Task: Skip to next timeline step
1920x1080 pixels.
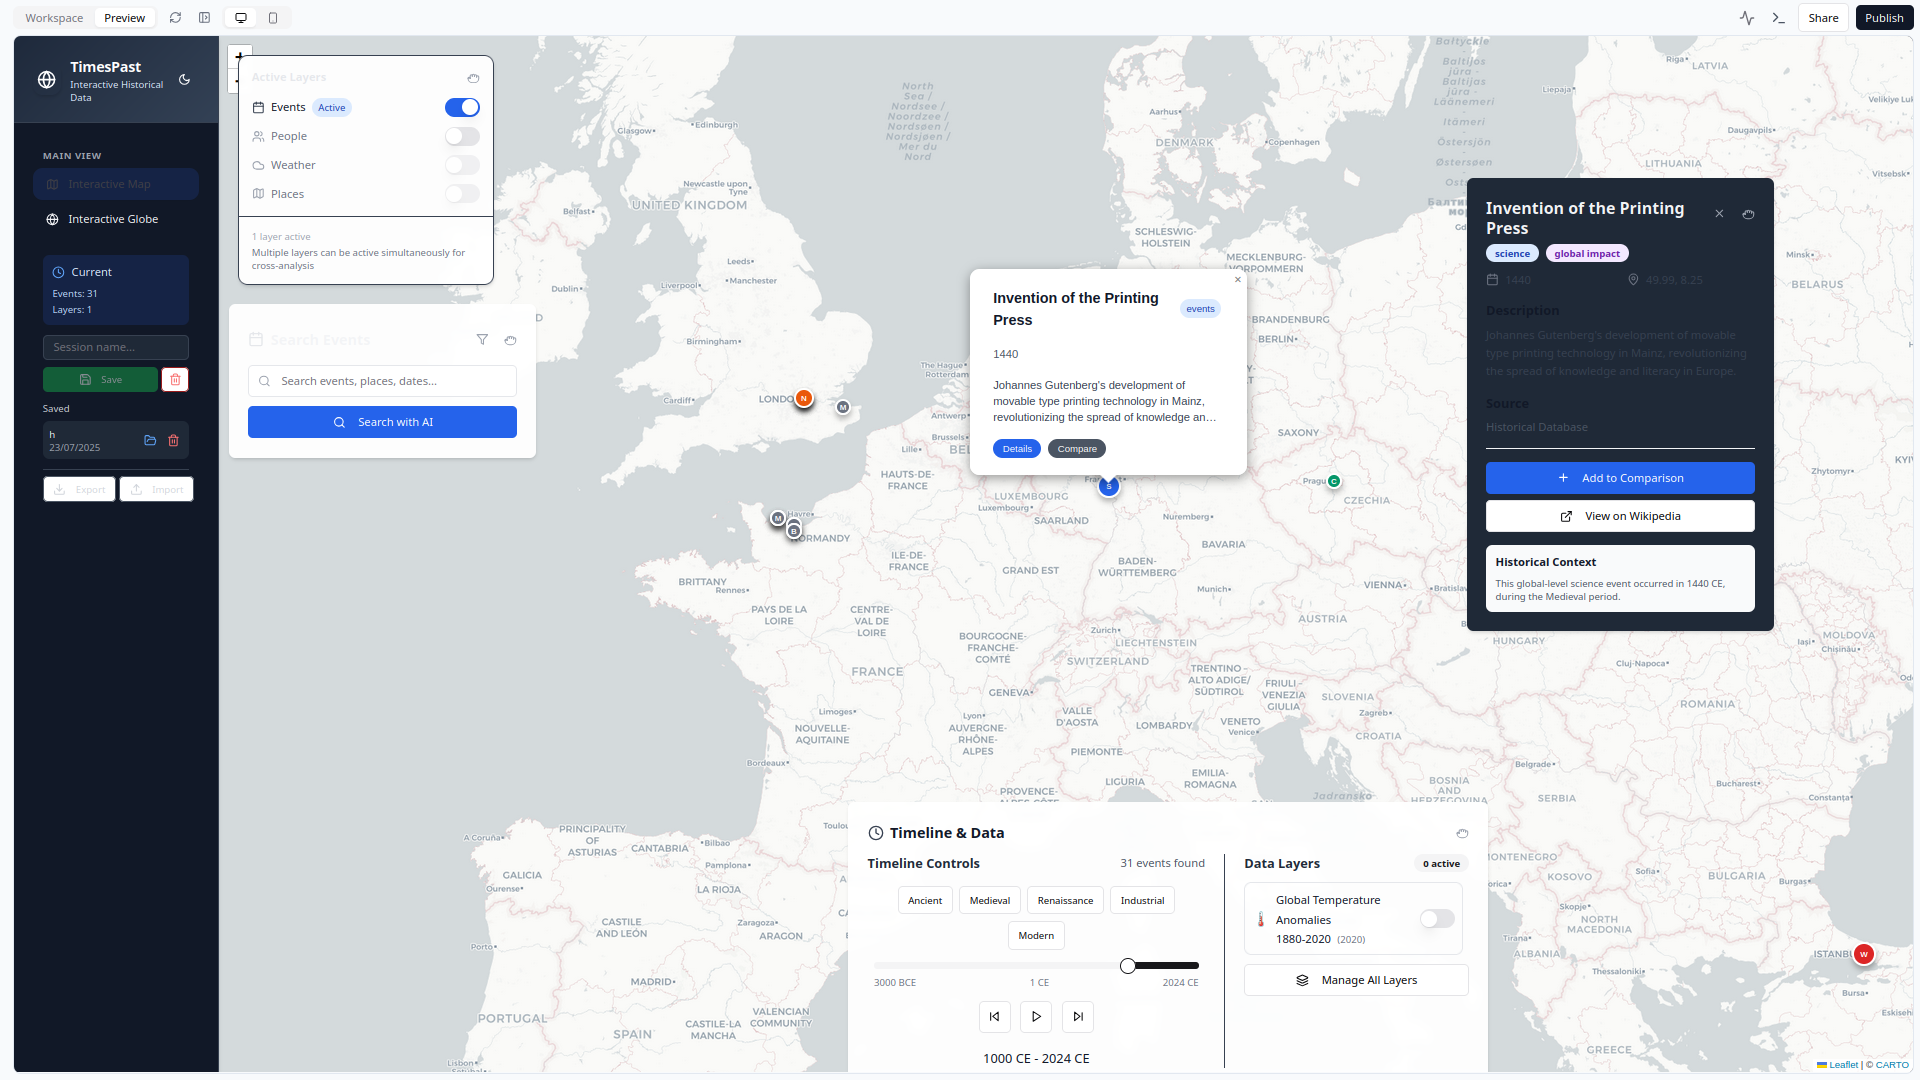Action: (x=1078, y=1017)
